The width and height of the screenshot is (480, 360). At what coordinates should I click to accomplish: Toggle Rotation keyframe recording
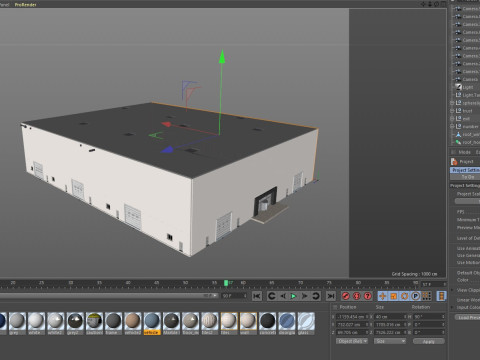pyautogui.click(x=405, y=296)
